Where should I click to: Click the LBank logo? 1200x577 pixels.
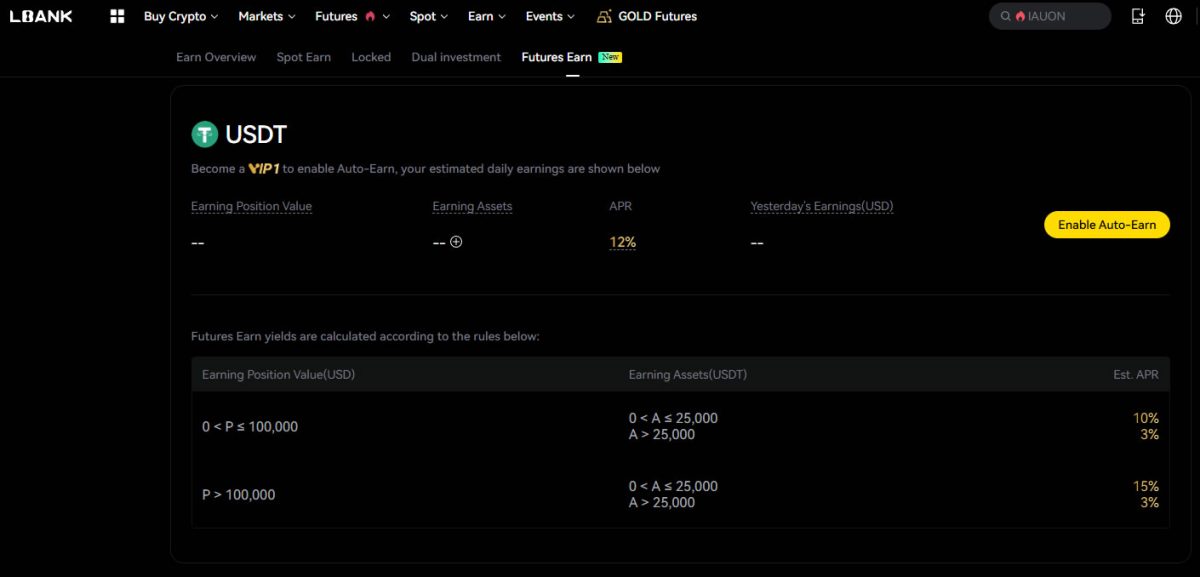coord(41,16)
